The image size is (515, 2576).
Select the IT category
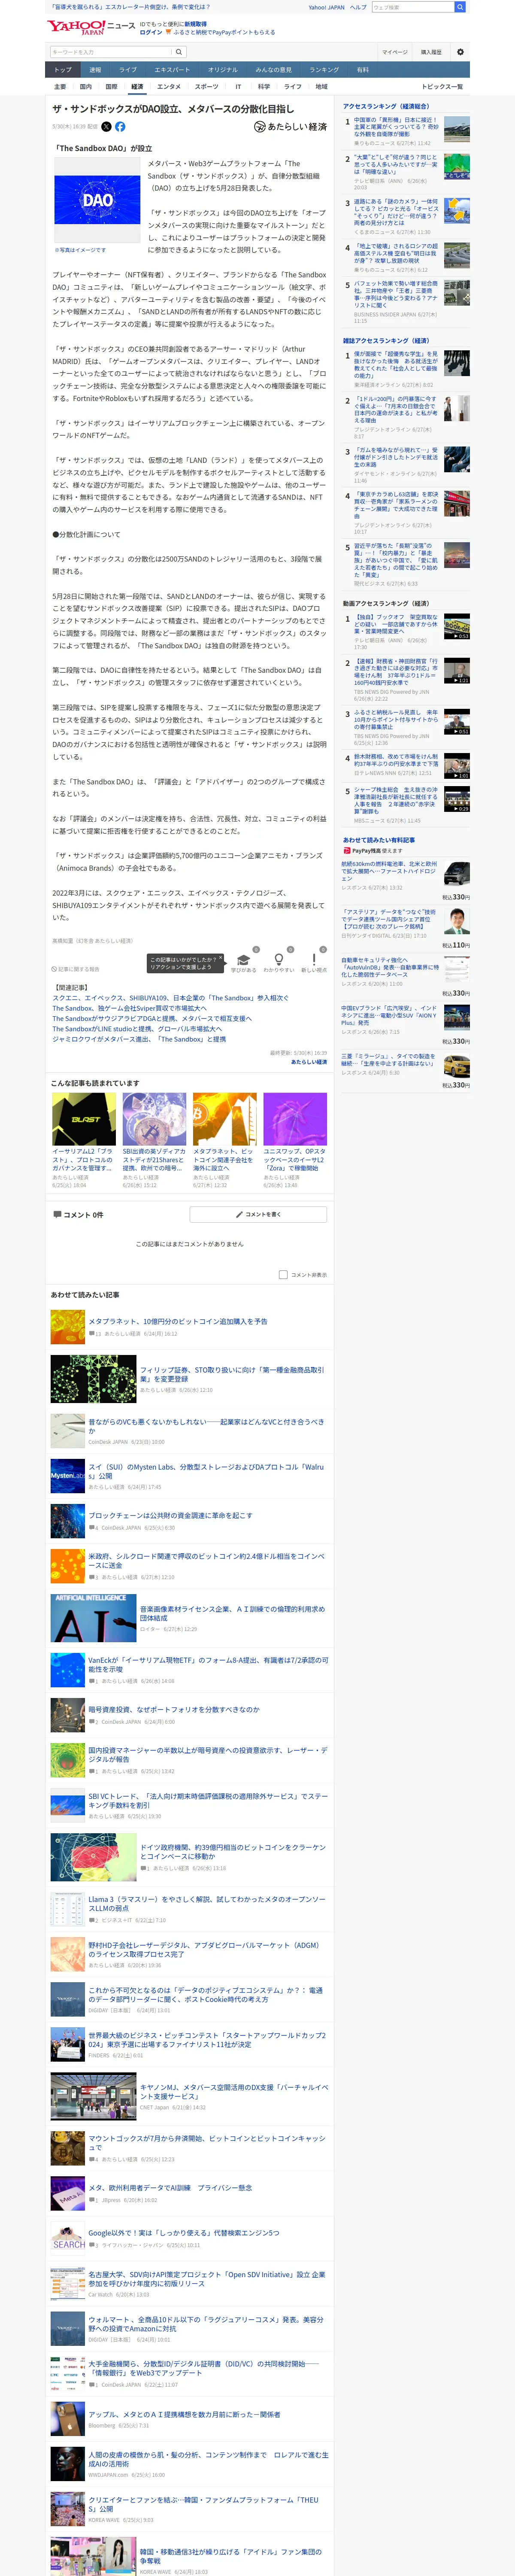[x=238, y=87]
